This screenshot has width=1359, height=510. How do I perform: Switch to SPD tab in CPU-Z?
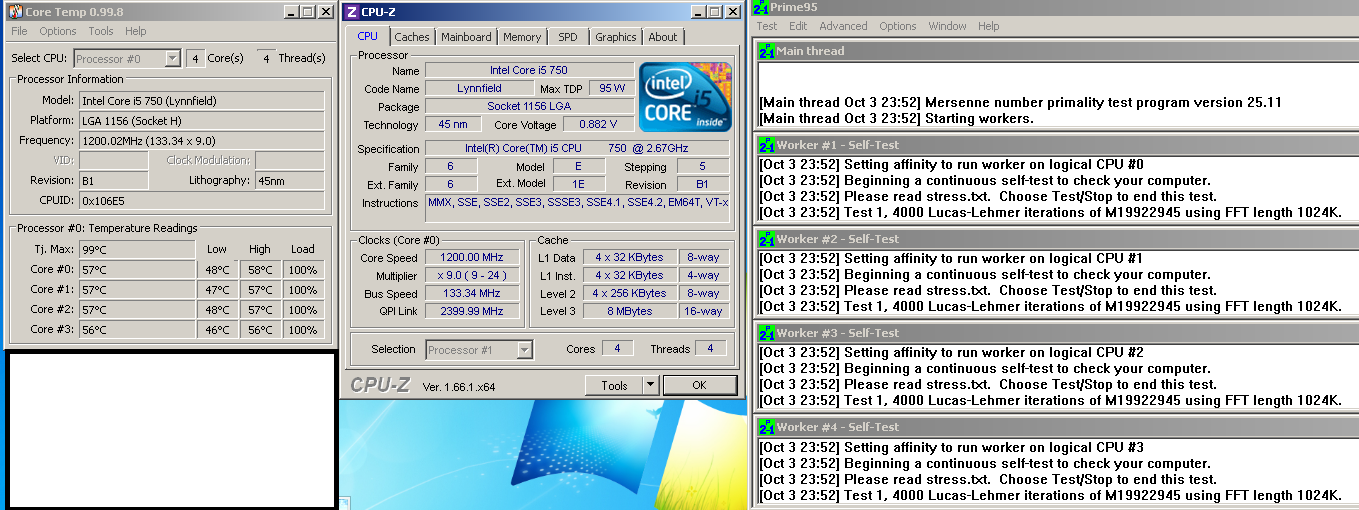pyautogui.click(x=568, y=37)
